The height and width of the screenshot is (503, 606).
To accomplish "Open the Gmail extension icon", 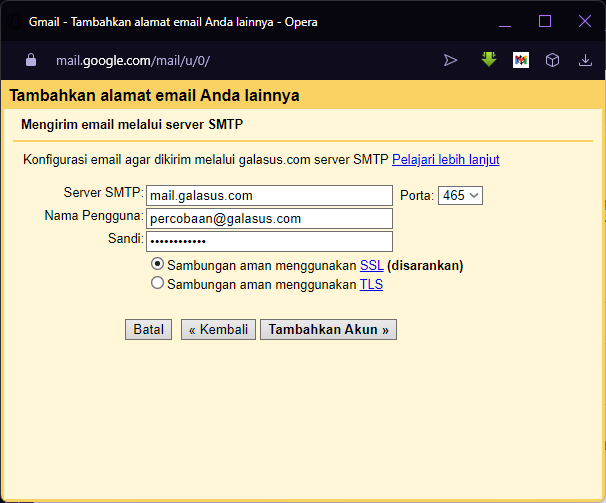I will pyautogui.click(x=521, y=60).
